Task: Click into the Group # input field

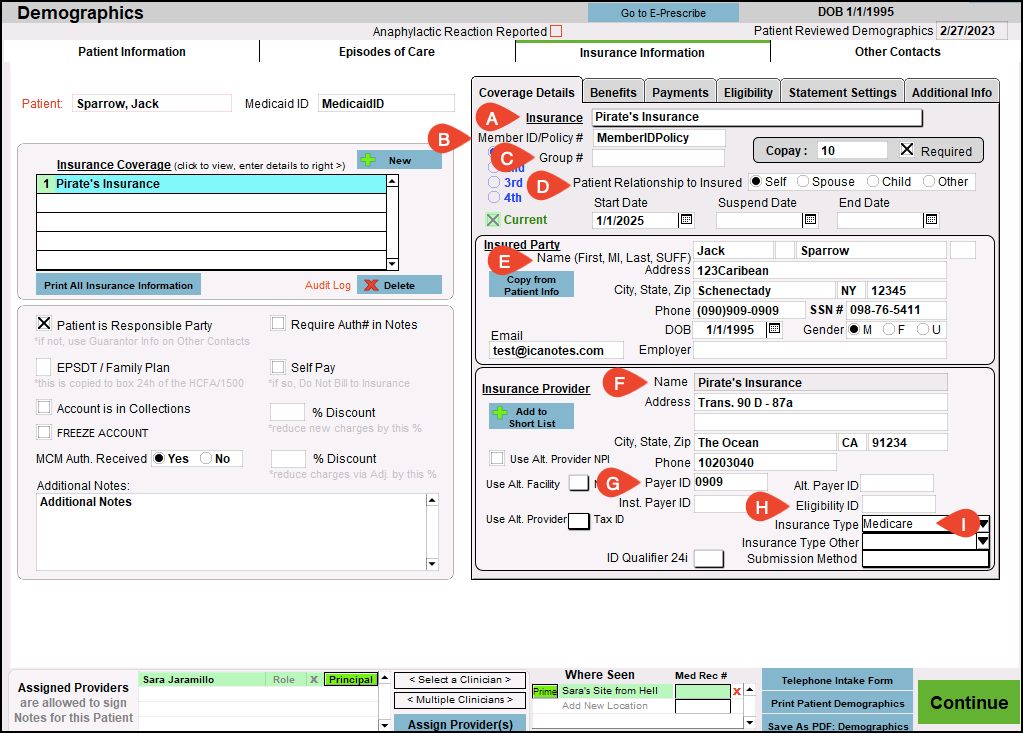Action: point(658,158)
